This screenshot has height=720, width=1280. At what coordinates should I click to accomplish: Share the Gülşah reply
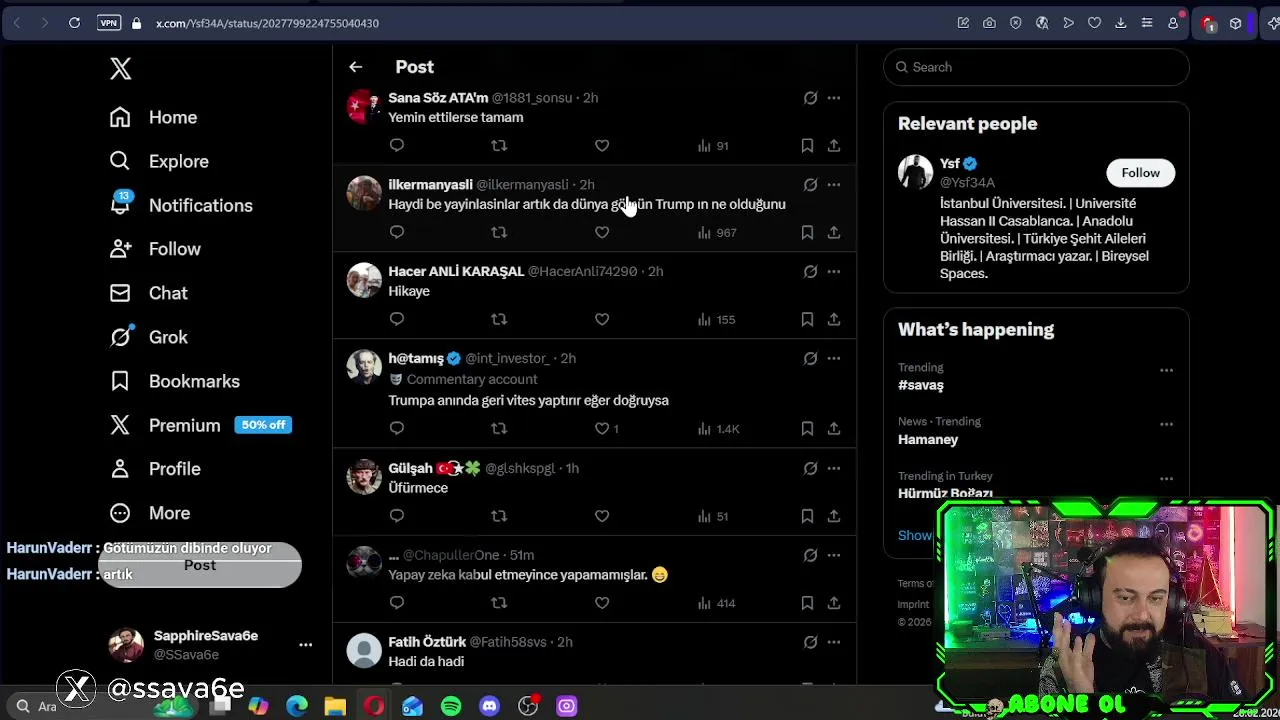pos(834,516)
